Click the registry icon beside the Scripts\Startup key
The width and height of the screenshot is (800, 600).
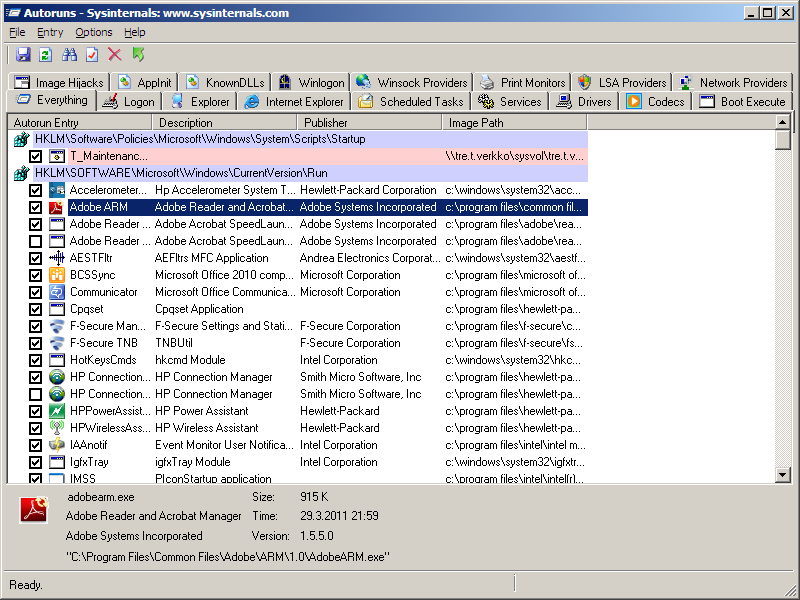[x=21, y=139]
